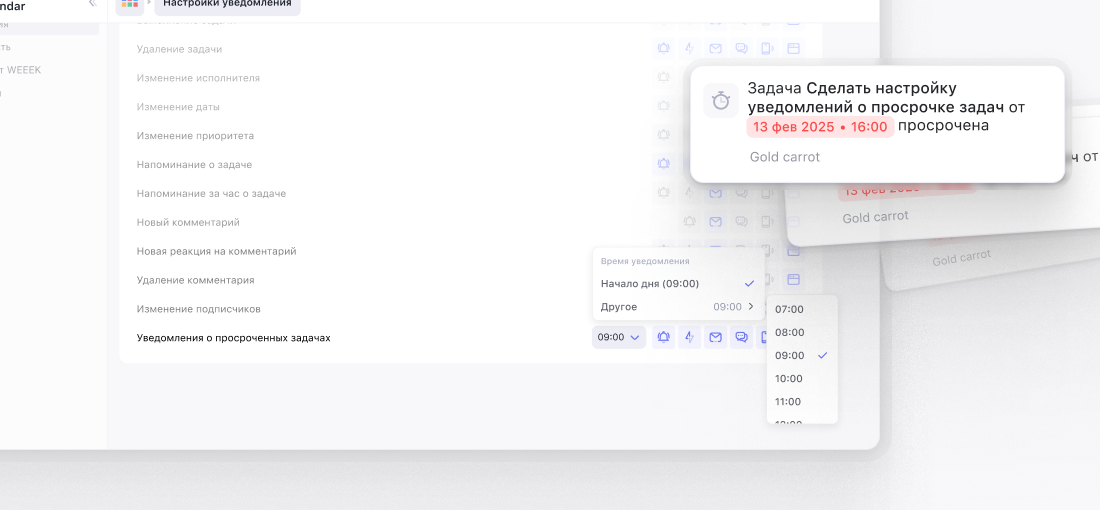Toggle lightning channel for Удаление задачи
Viewport: 1100px width, 510px height.
tap(690, 48)
